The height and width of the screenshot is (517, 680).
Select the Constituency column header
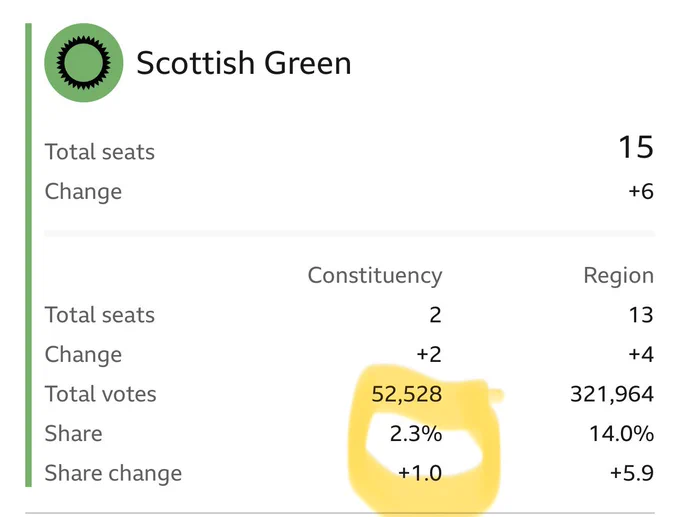375,276
